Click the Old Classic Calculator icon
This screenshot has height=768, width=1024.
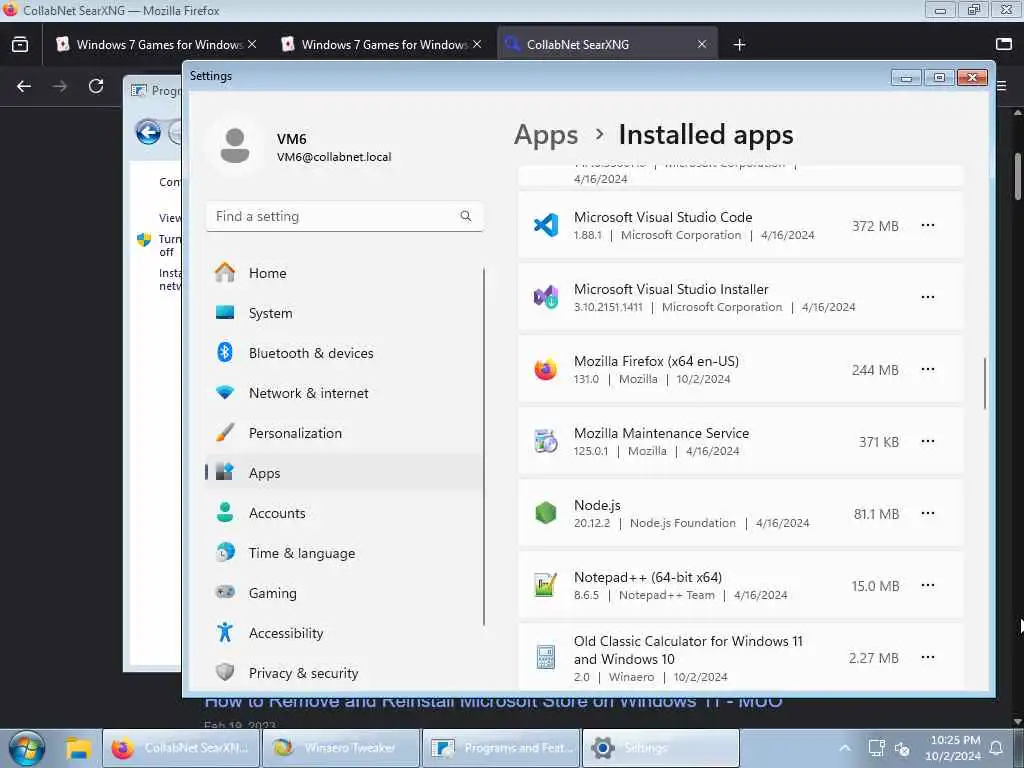click(x=546, y=658)
